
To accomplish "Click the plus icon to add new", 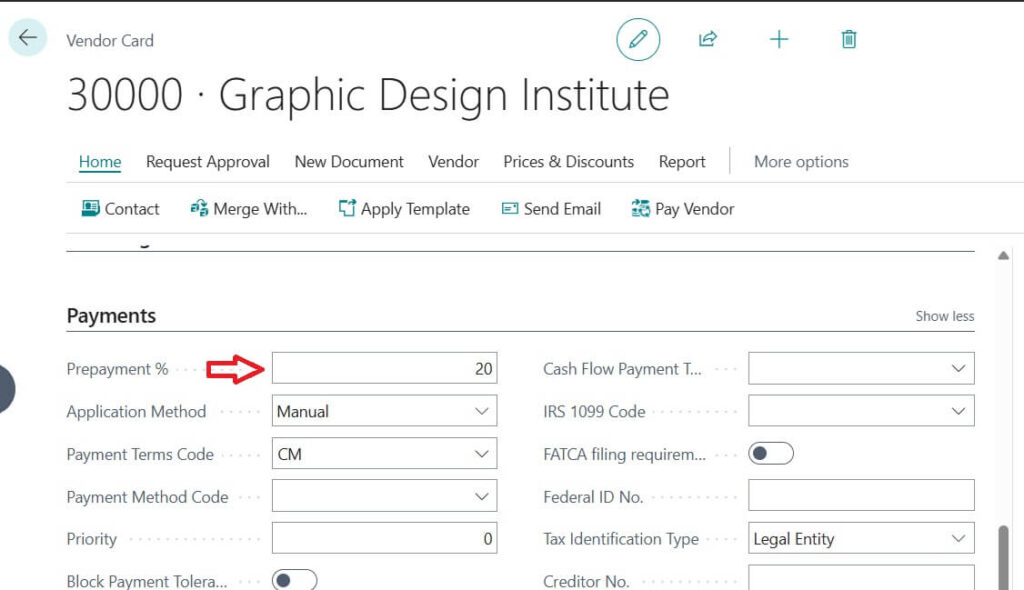I will (x=778, y=40).
